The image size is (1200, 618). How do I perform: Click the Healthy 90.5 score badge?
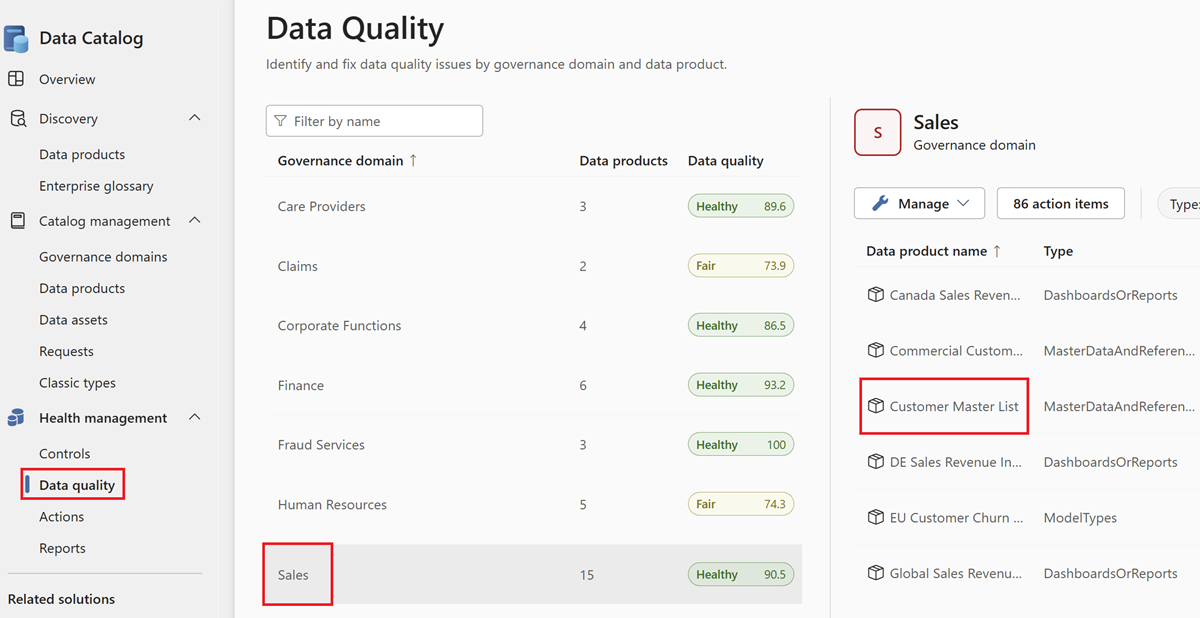pyautogui.click(x=740, y=574)
